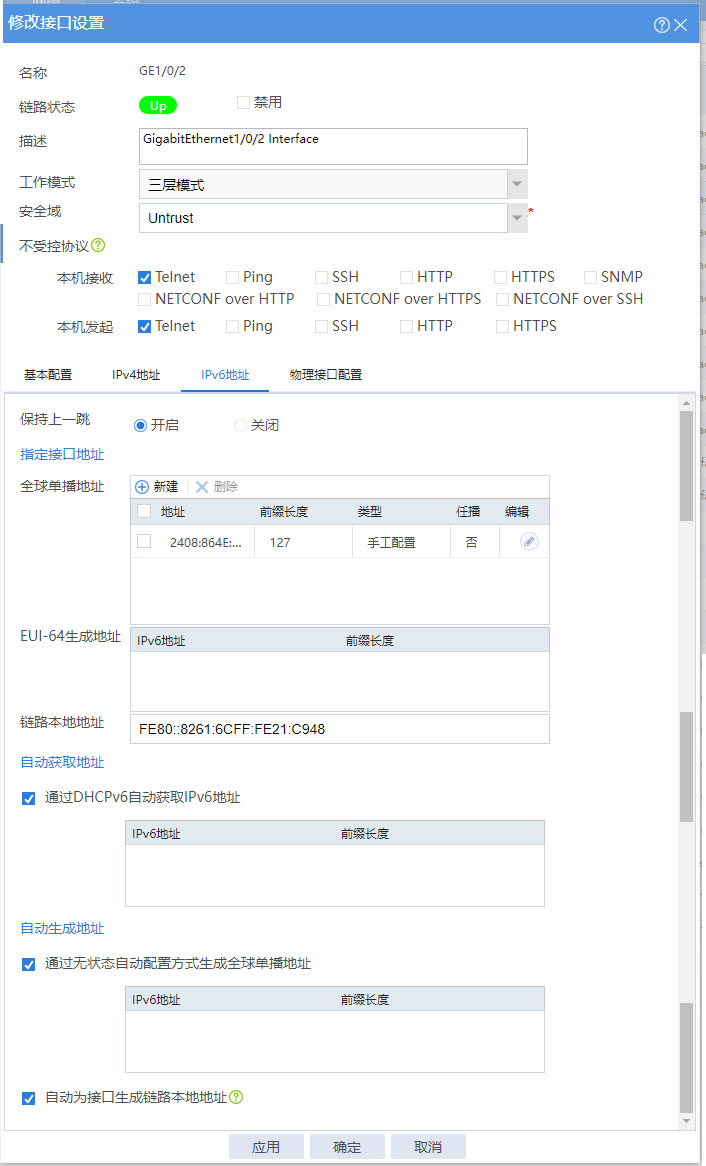The height and width of the screenshot is (1166, 706).
Task: Edit the 2408:864E address row with pencil icon
Action: coord(530,542)
